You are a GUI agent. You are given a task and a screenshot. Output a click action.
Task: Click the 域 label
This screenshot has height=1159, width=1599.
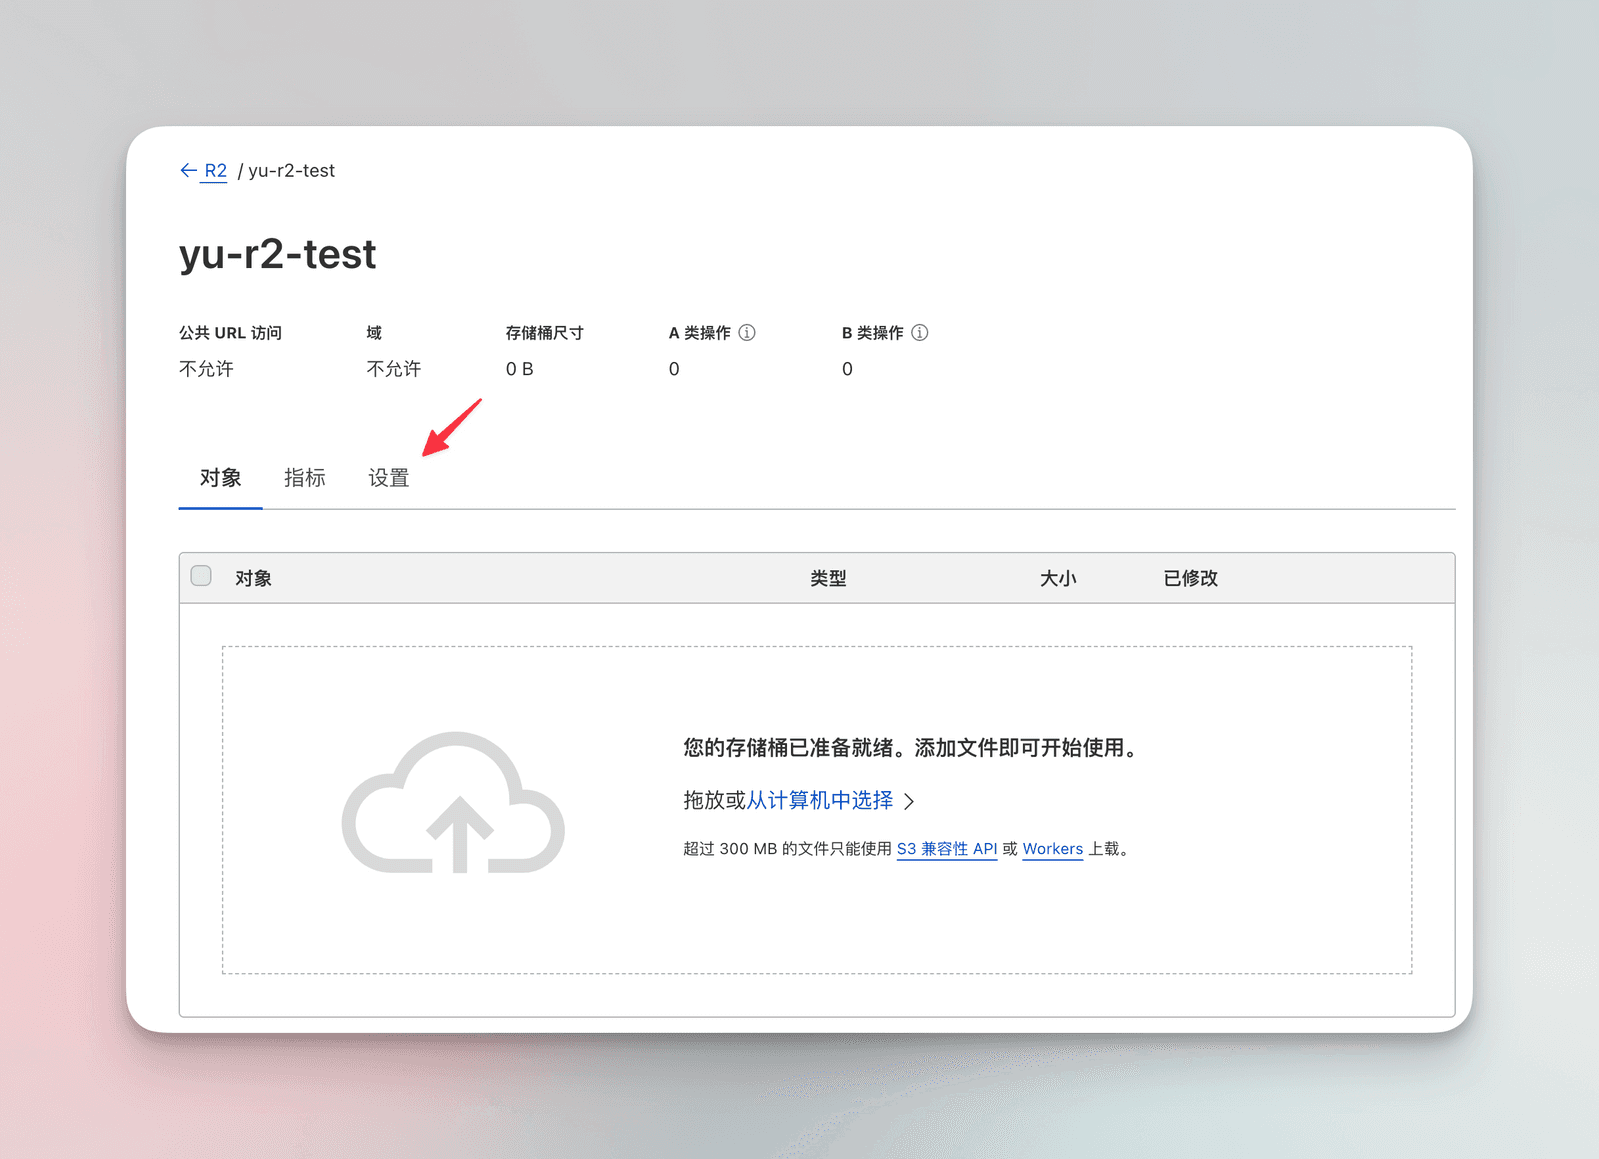[x=374, y=333]
